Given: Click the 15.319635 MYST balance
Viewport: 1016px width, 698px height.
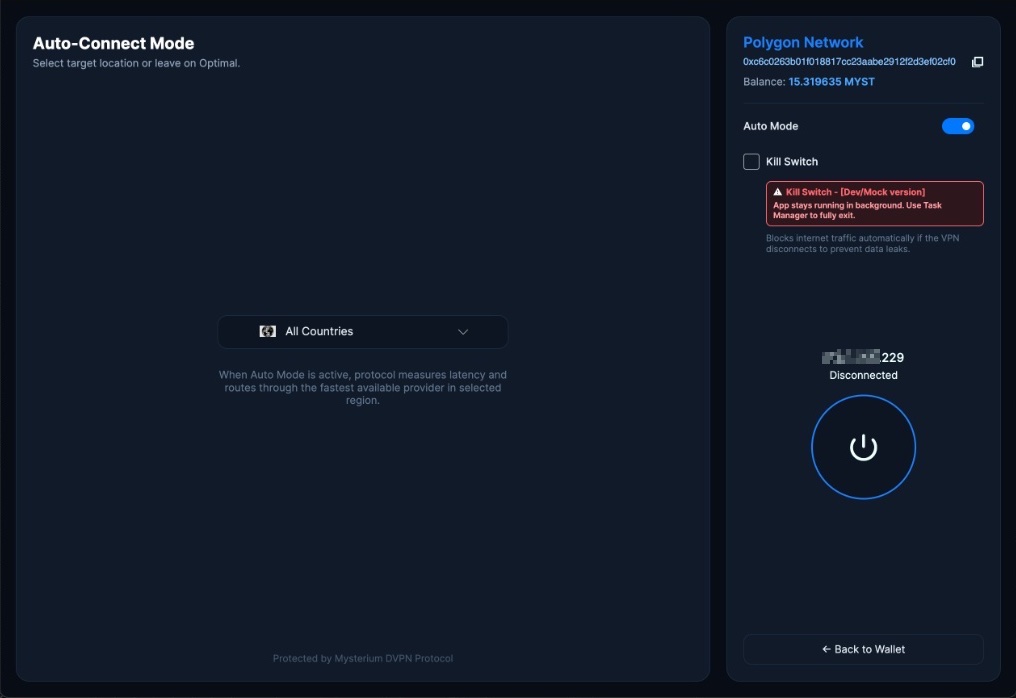Looking at the screenshot, I should coord(831,82).
